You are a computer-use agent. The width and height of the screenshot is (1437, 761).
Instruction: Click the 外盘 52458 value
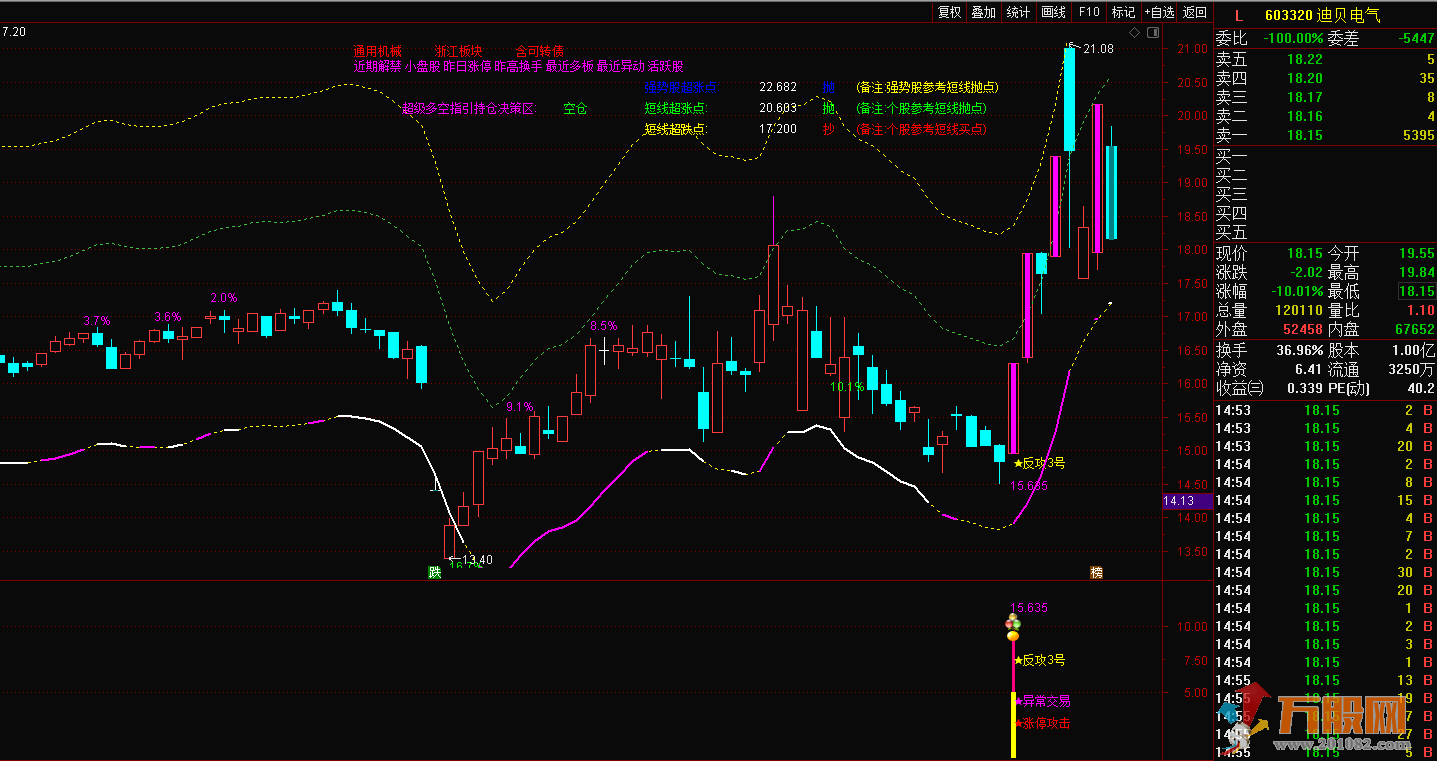[x=1302, y=329]
